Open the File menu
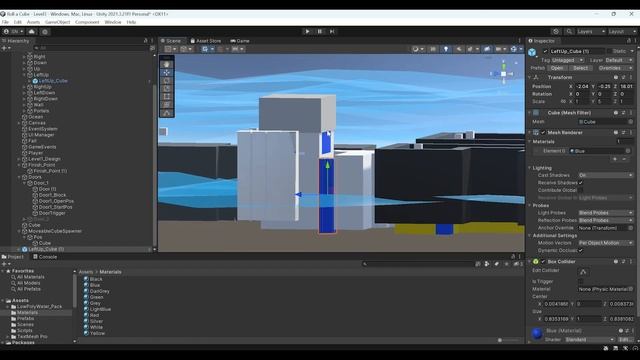Screen dimensions: 640x360 click(5, 22)
